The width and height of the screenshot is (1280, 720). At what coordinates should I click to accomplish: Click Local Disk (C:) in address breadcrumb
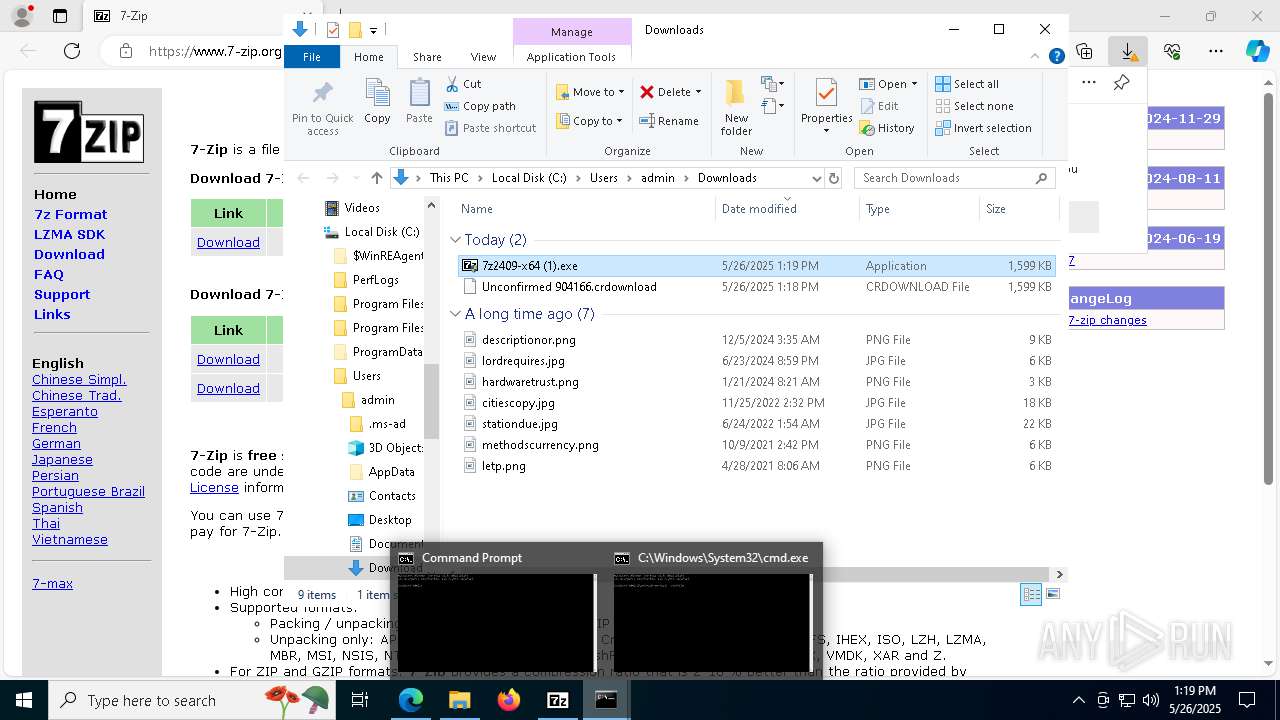(529, 178)
